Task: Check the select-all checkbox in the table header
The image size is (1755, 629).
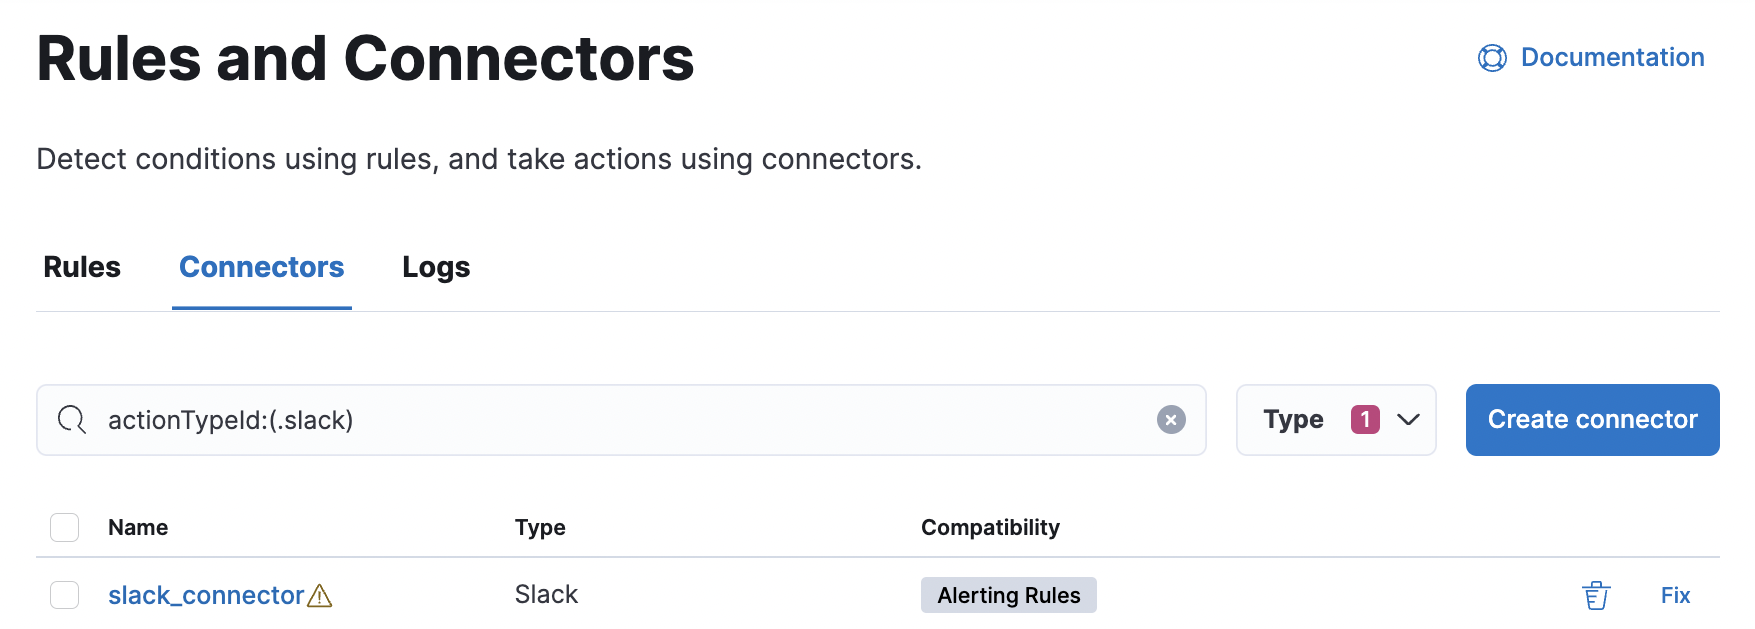Action: (64, 527)
